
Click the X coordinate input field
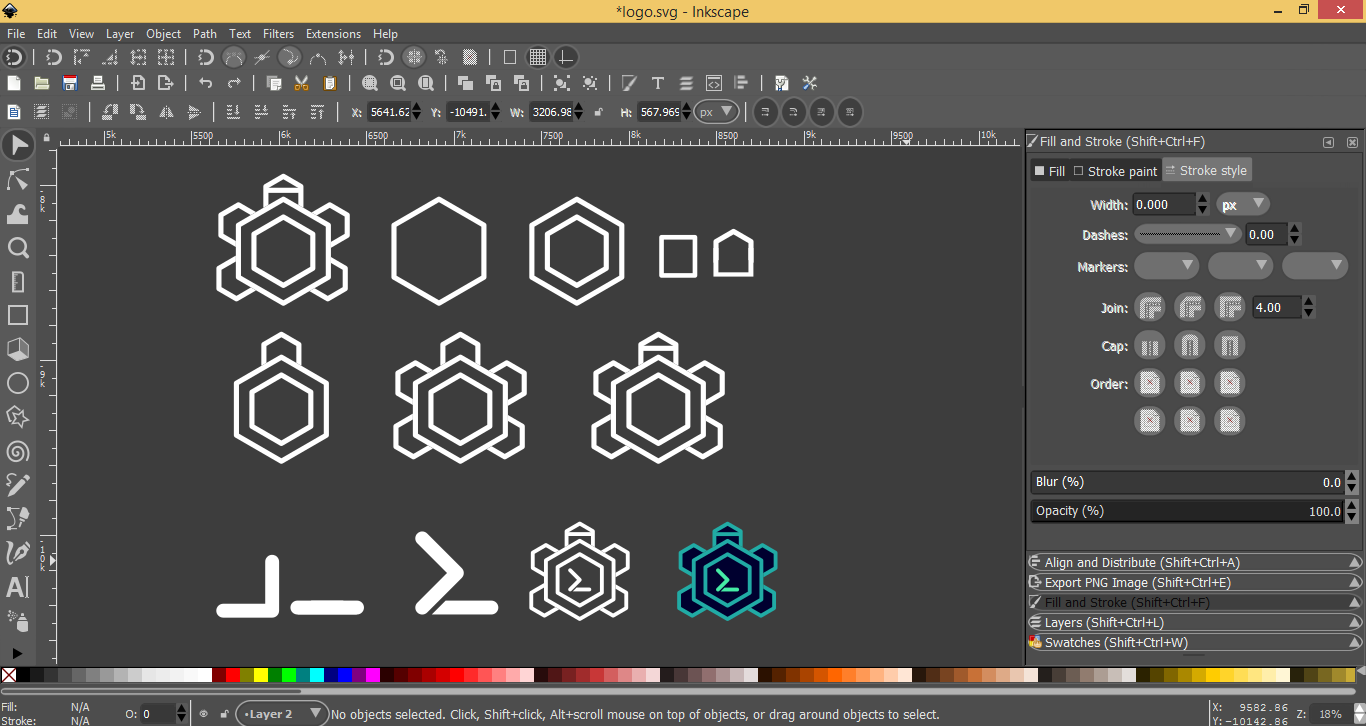coord(389,112)
